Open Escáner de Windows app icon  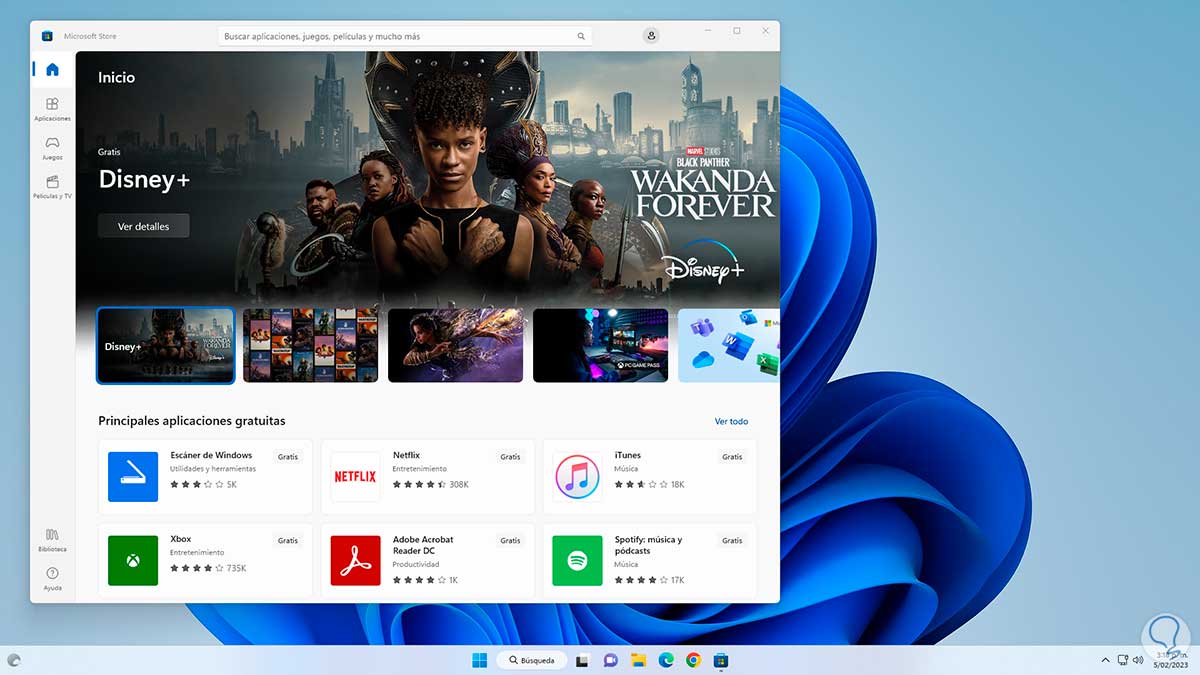pyautogui.click(x=133, y=477)
